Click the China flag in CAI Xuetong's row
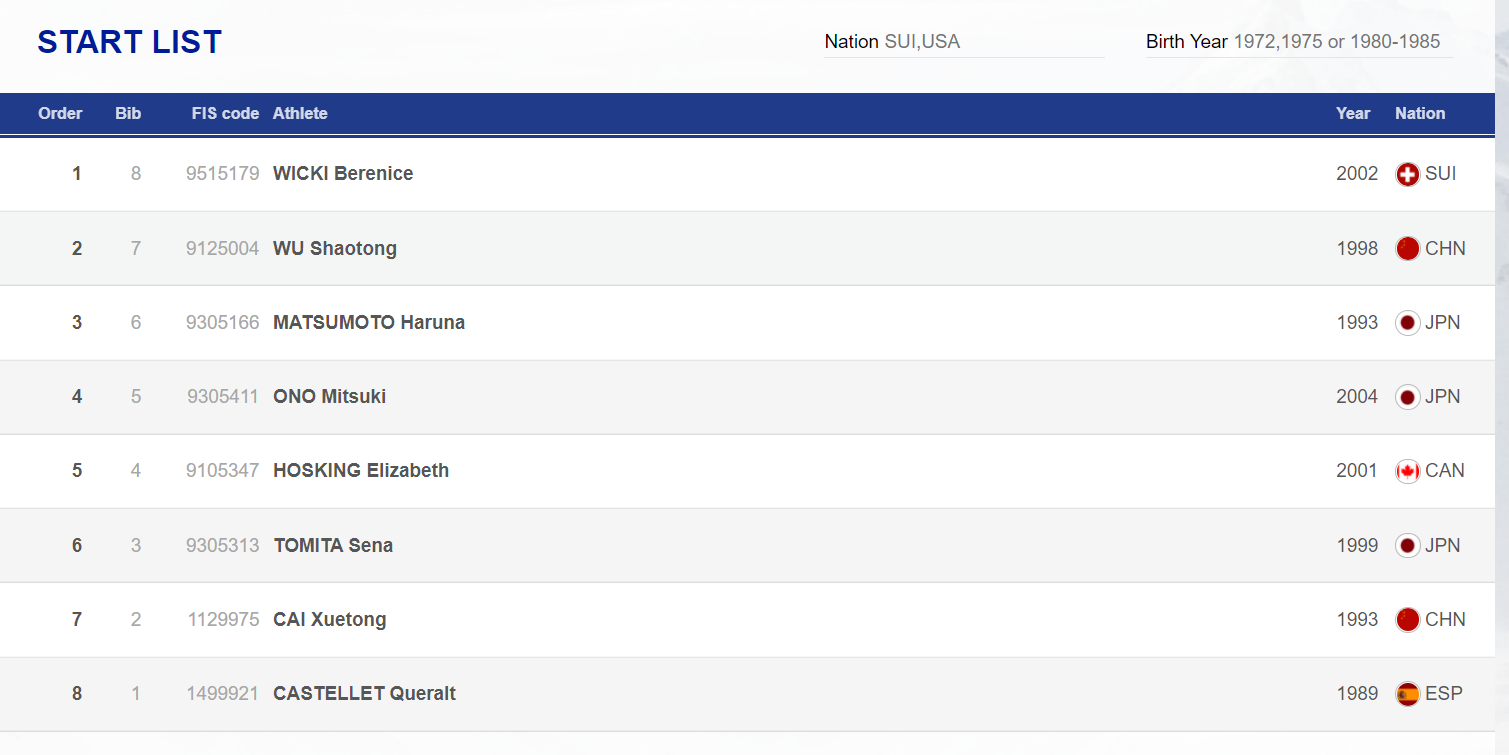This screenshot has height=755, width=1509. point(1407,620)
